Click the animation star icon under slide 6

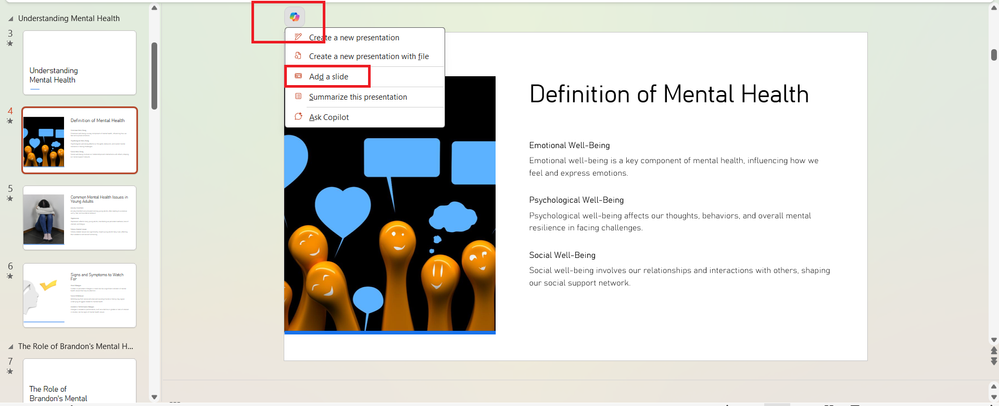click(10, 276)
